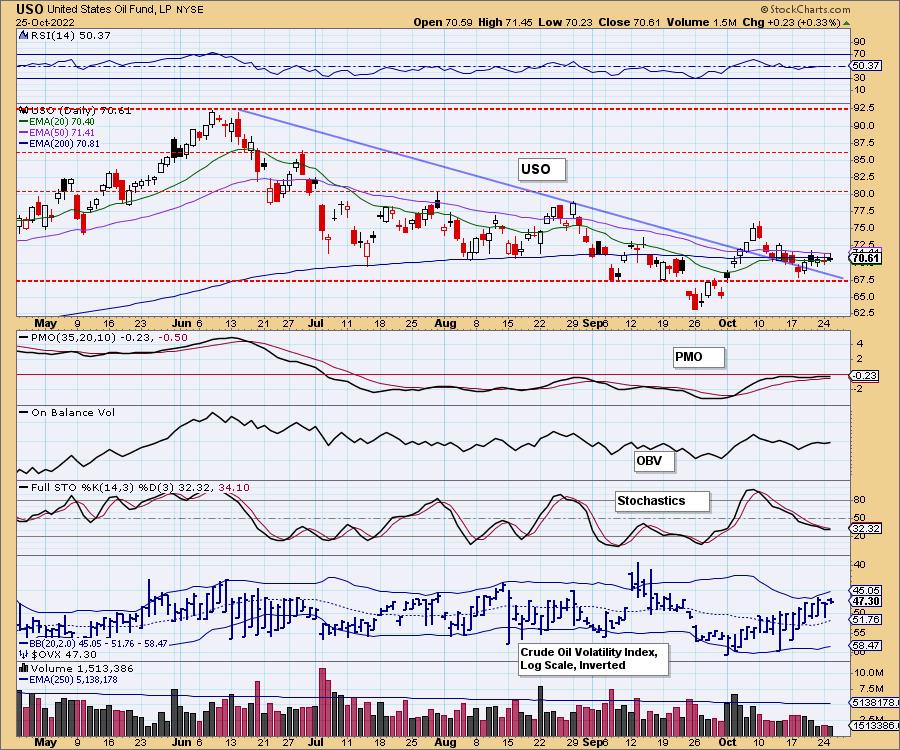Click the 92.5 price axis label
The width and height of the screenshot is (900, 750).
864,108
